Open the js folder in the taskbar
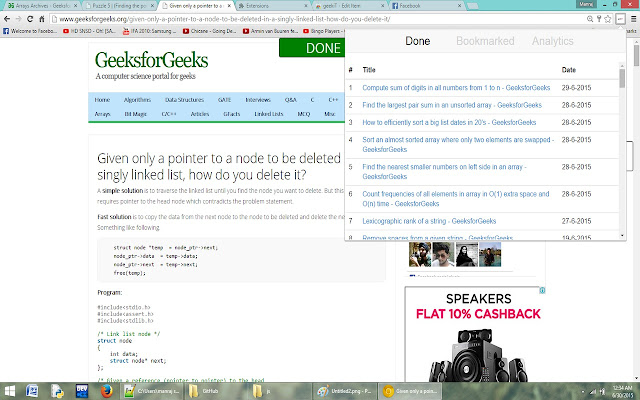The height and width of the screenshot is (400, 640). coord(278,391)
